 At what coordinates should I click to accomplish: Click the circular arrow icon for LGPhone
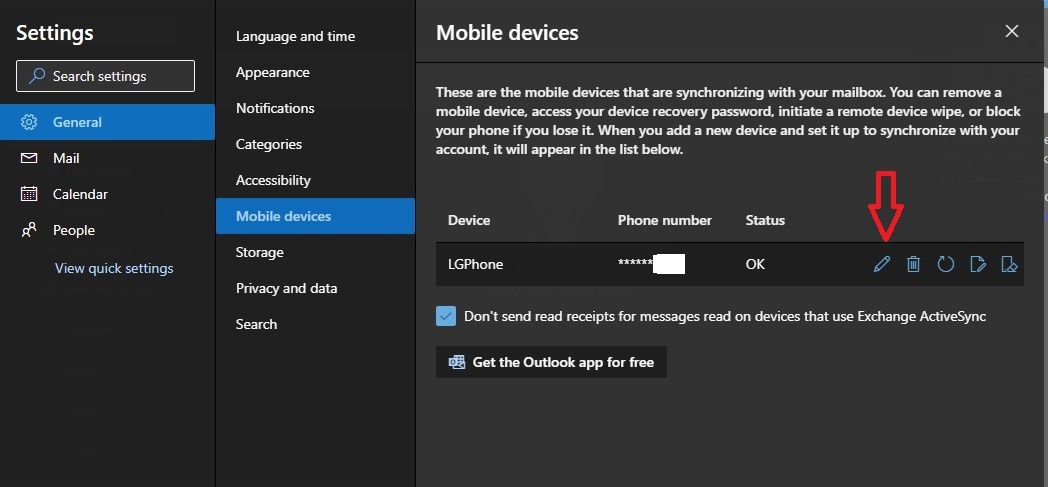point(945,264)
